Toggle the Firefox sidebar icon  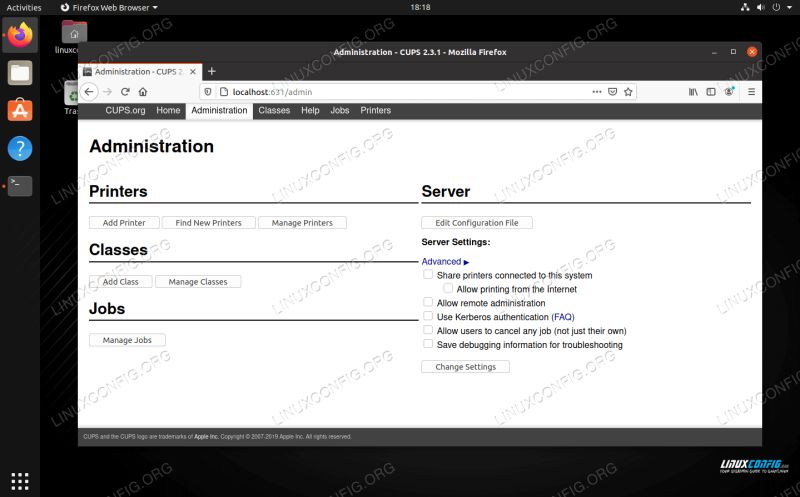tap(711, 92)
